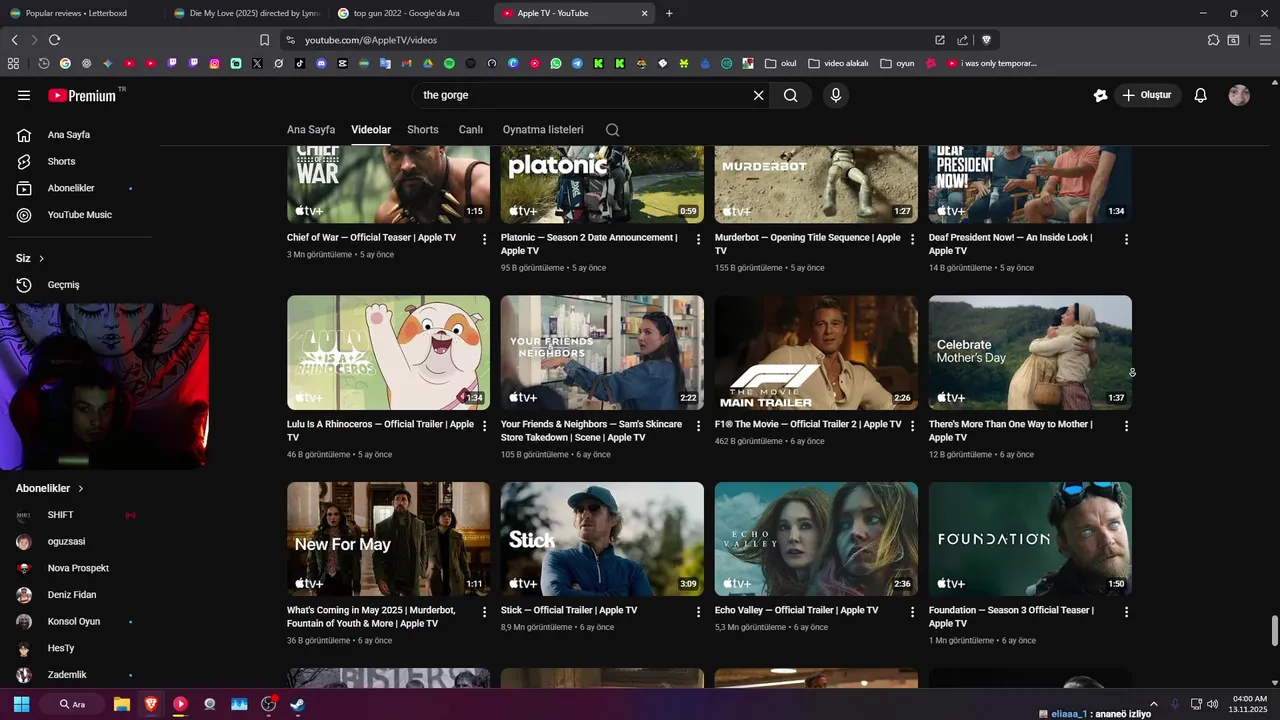Open Shorts in the sidebar
This screenshot has height=720, width=1280.
click(x=80, y=161)
